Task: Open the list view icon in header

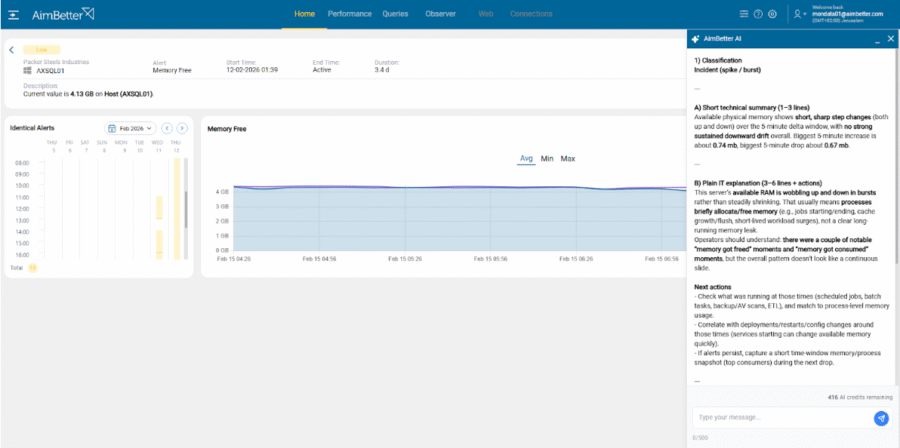Action: click(x=743, y=14)
